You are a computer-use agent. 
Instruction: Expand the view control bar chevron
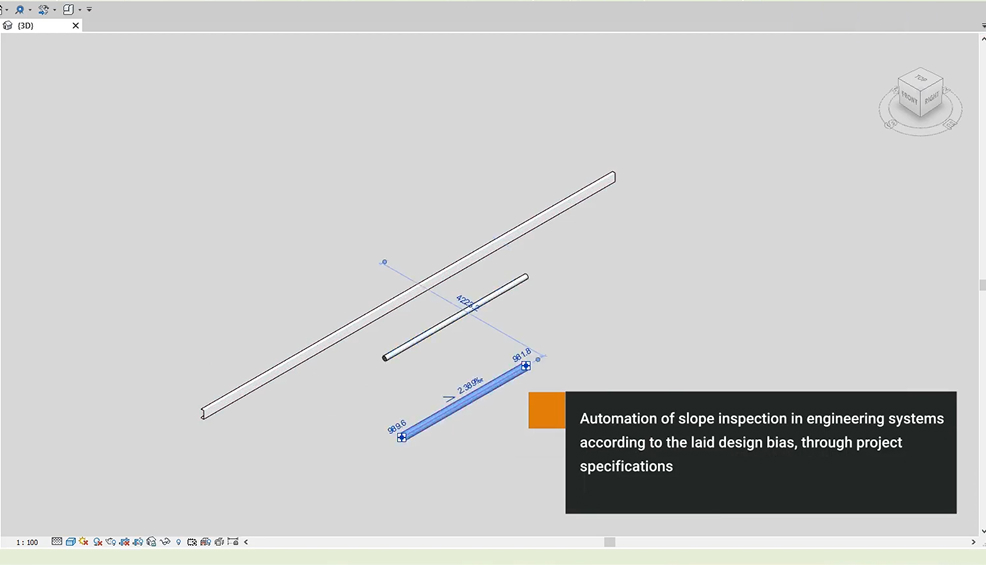coord(246,542)
